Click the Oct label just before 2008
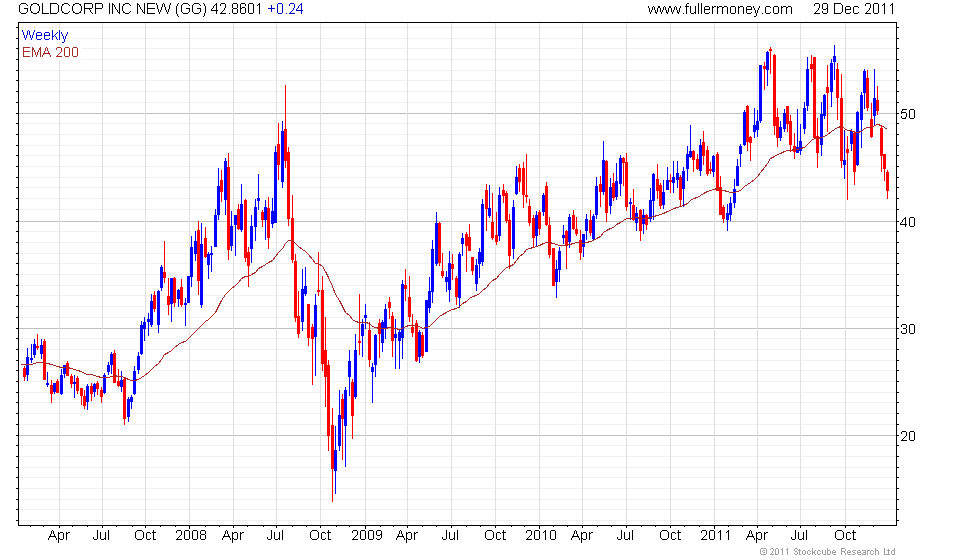 (145, 535)
